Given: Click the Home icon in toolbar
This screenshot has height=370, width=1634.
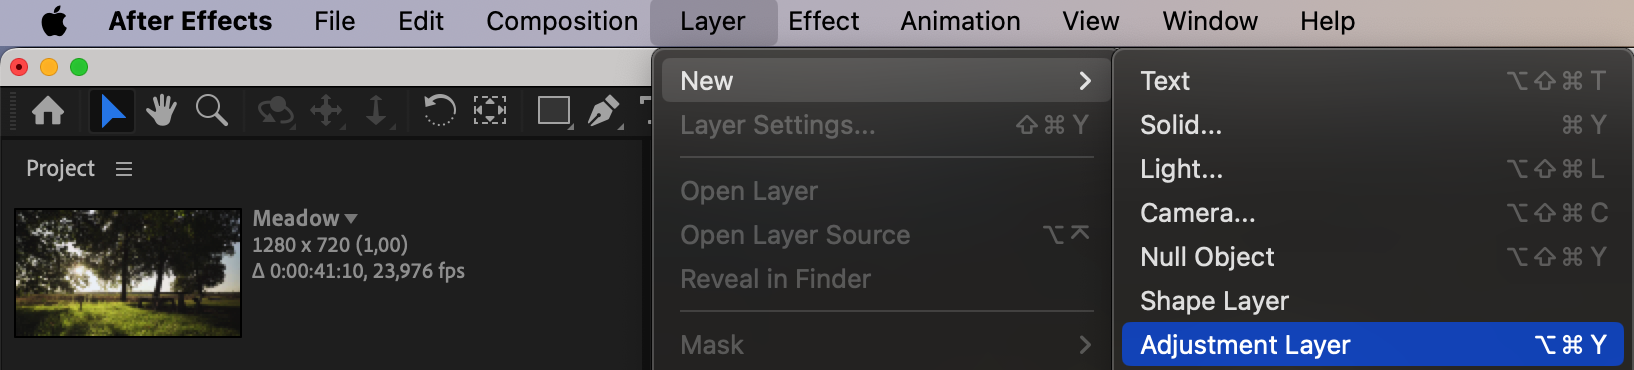Looking at the screenshot, I should click(x=48, y=111).
